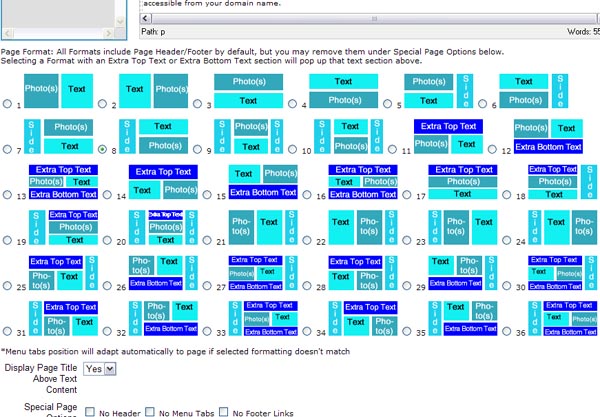Select format 11 radio button
This screenshot has height=417, width=600.
tap(392, 149)
